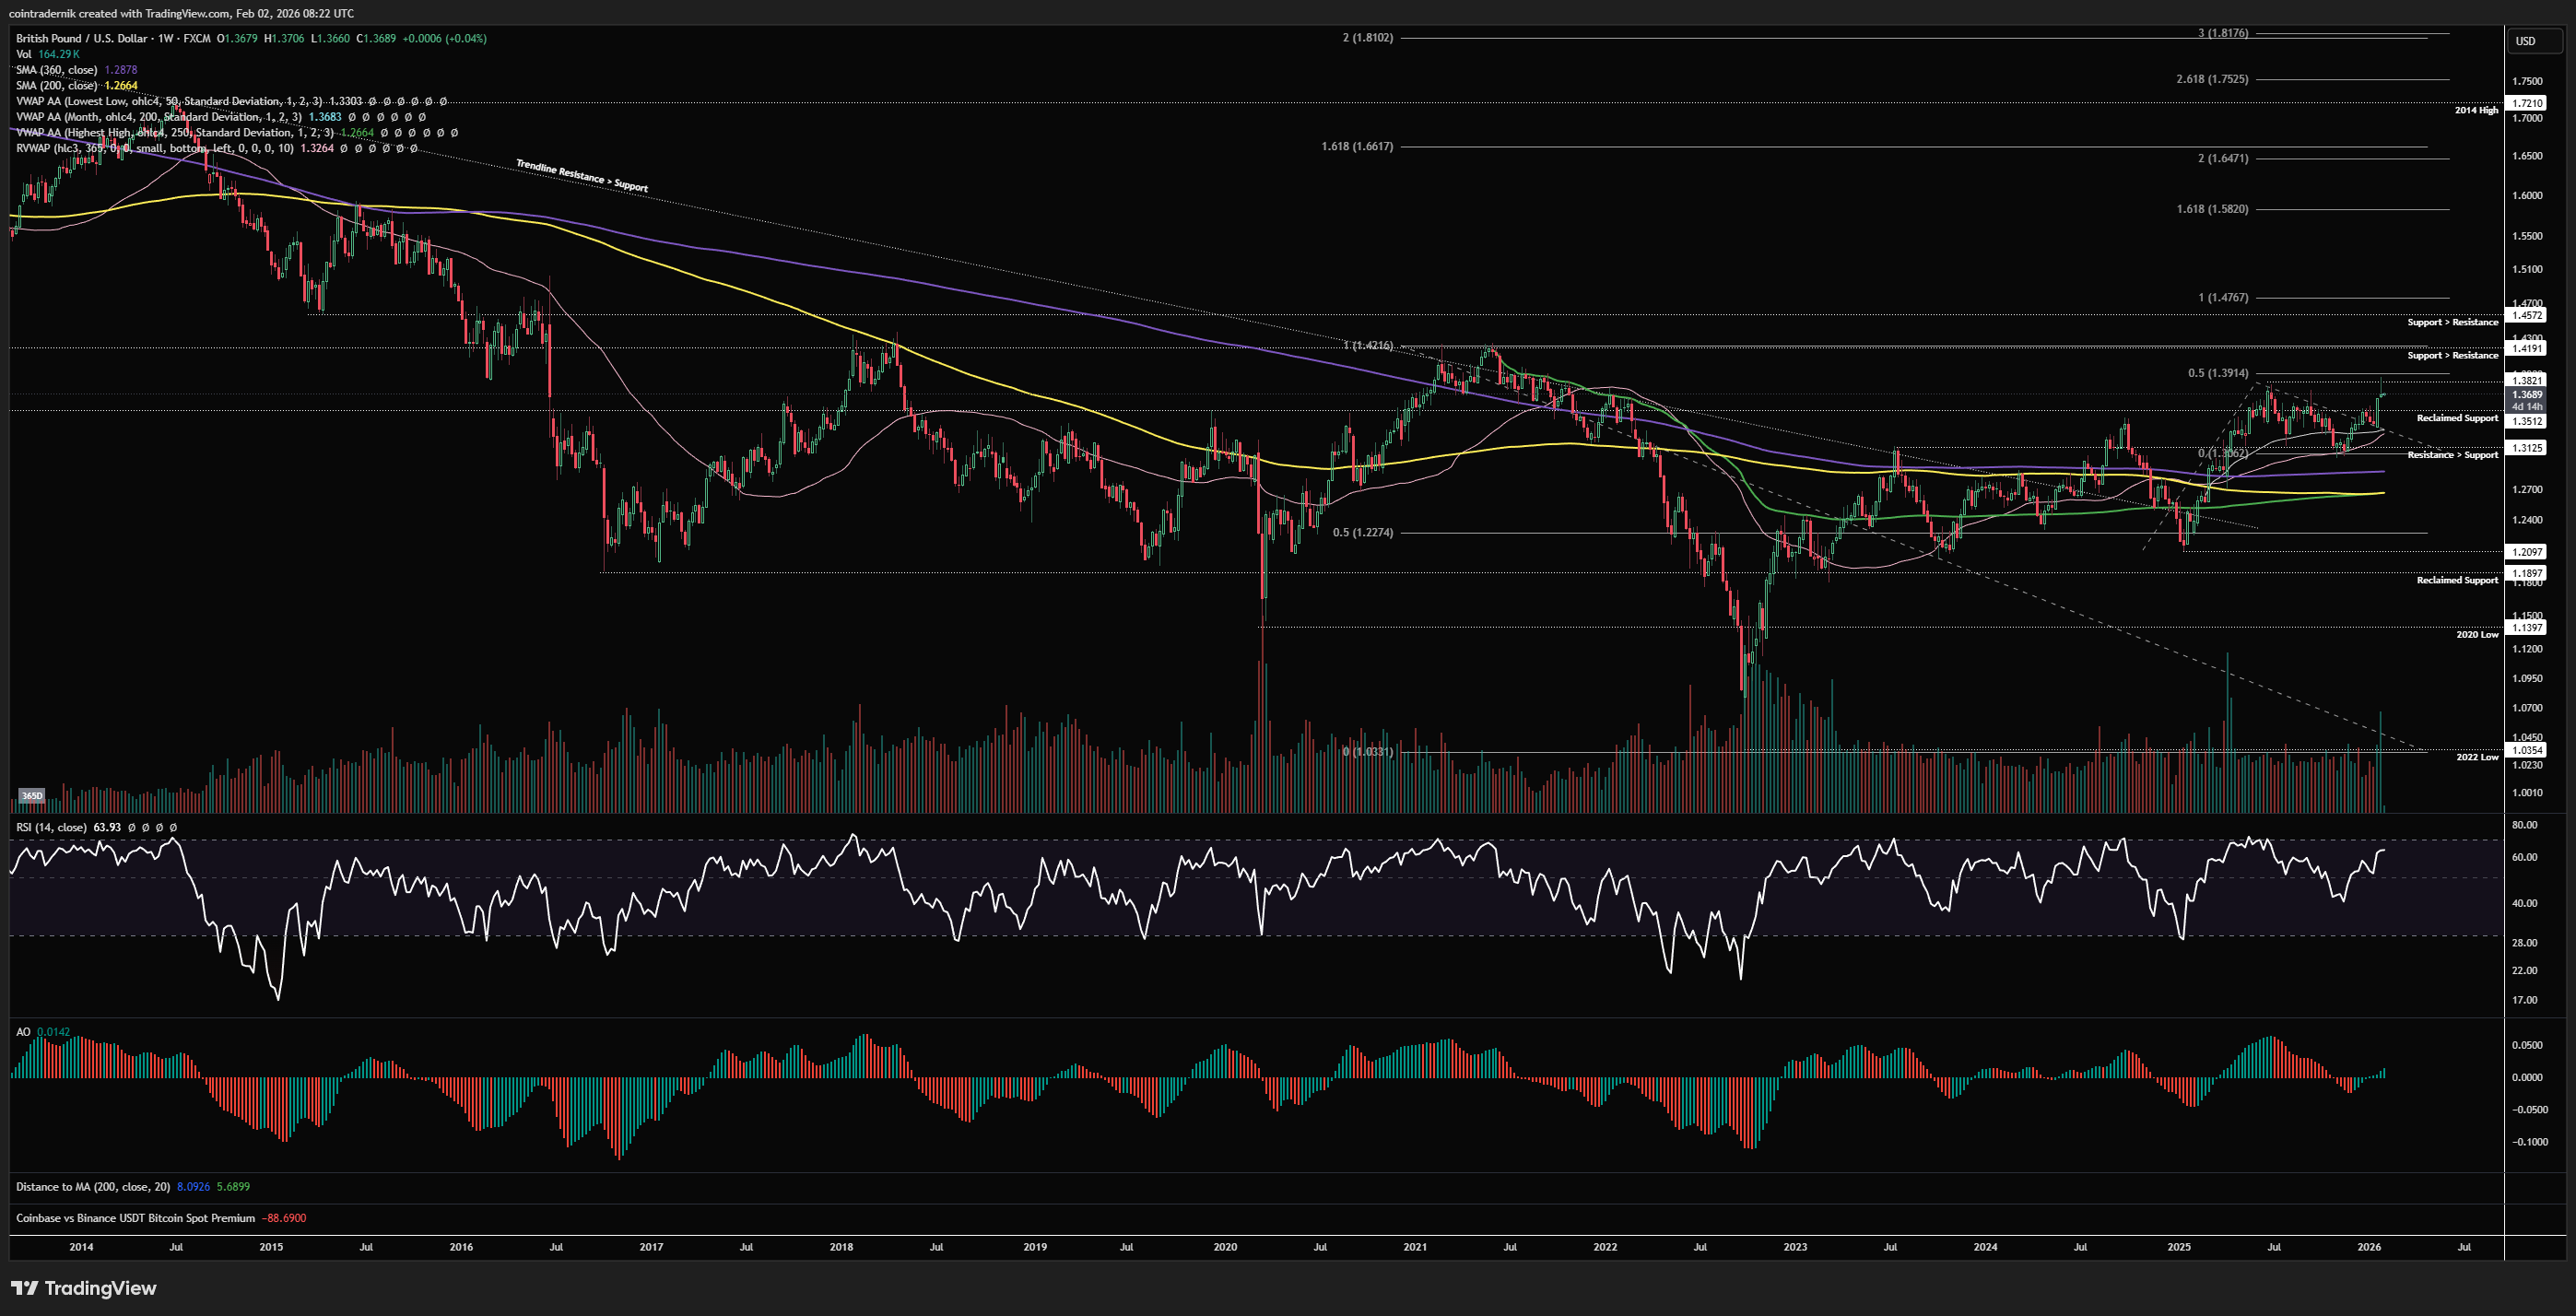Viewport: 2576px width, 1316px height.
Task: Click the Vol indicator label
Action: coord(24,54)
